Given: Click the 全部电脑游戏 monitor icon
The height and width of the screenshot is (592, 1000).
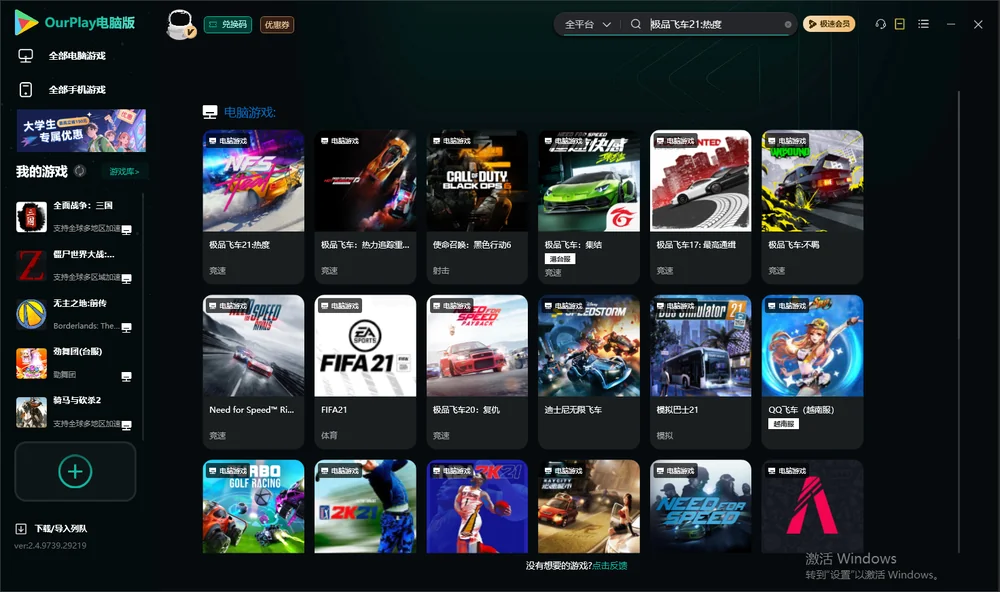Looking at the screenshot, I should [26, 56].
